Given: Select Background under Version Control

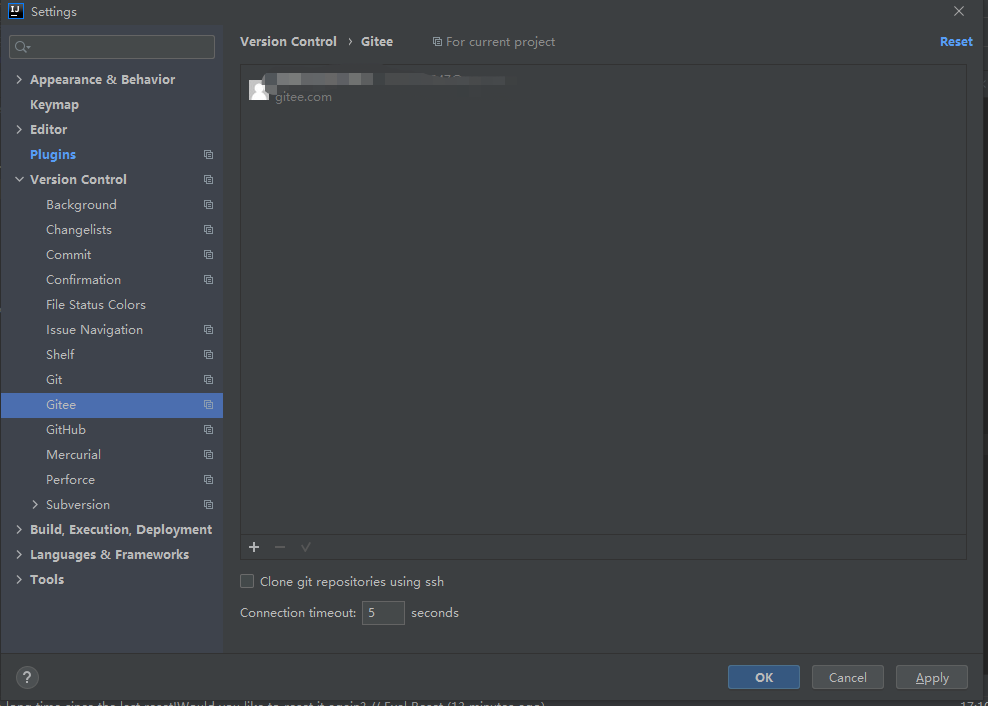Looking at the screenshot, I should pos(81,205).
